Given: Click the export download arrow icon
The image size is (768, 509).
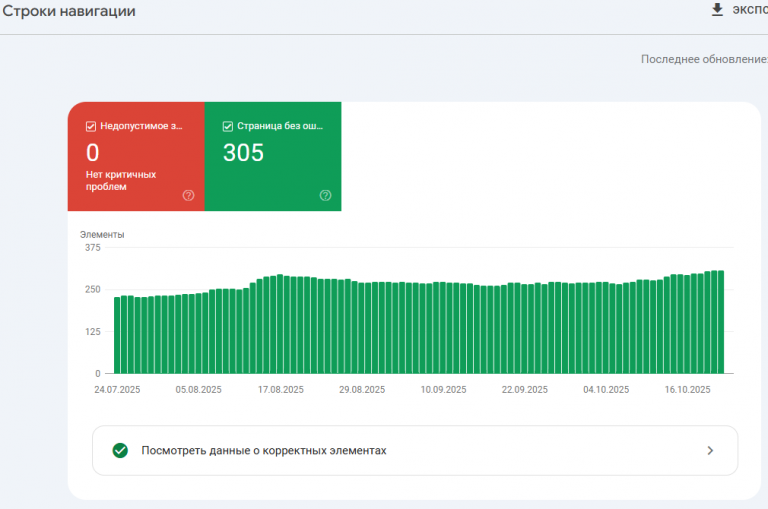Looking at the screenshot, I should (716, 10).
